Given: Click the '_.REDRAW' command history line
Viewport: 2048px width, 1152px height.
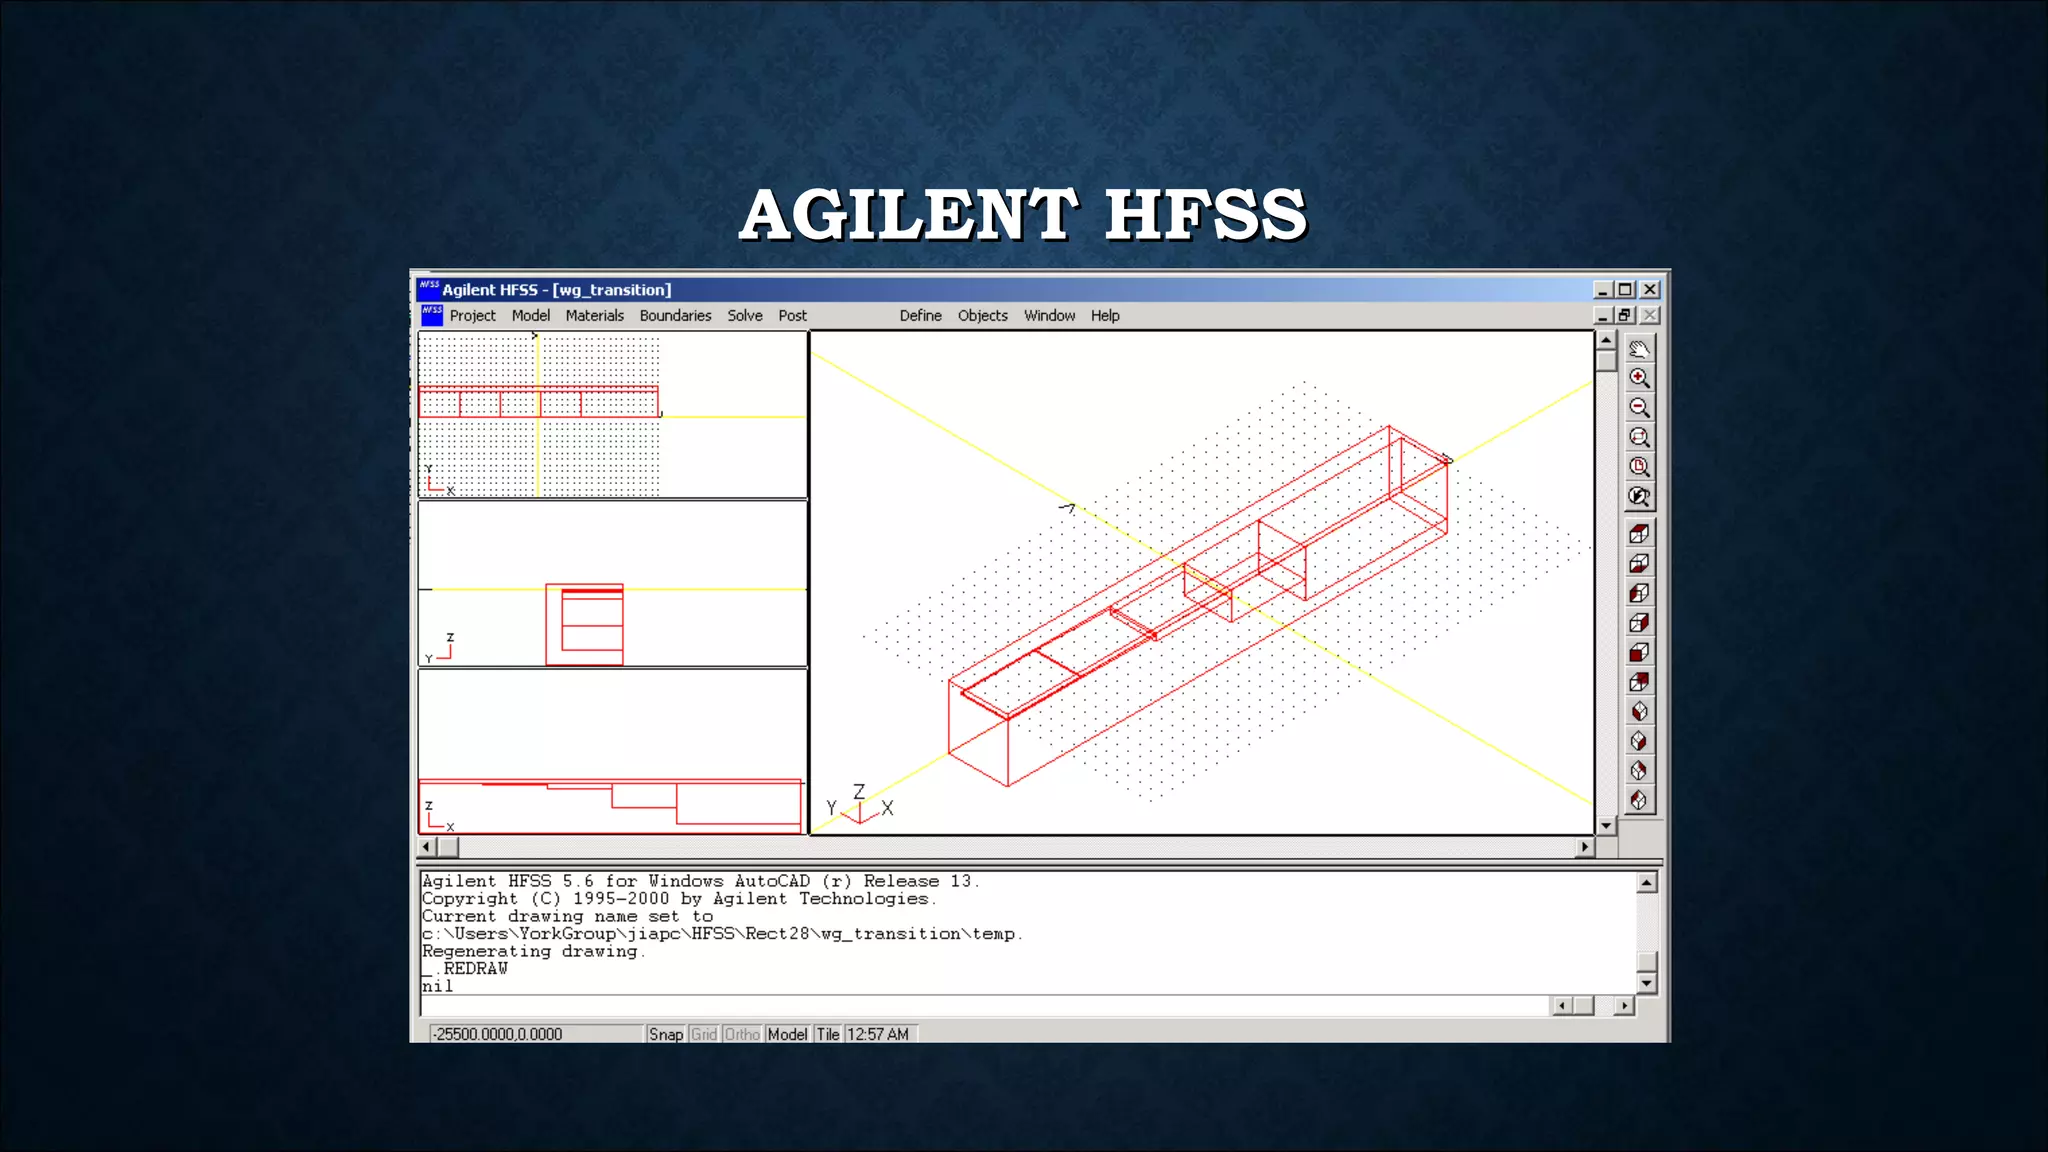Looking at the screenshot, I should 465,968.
